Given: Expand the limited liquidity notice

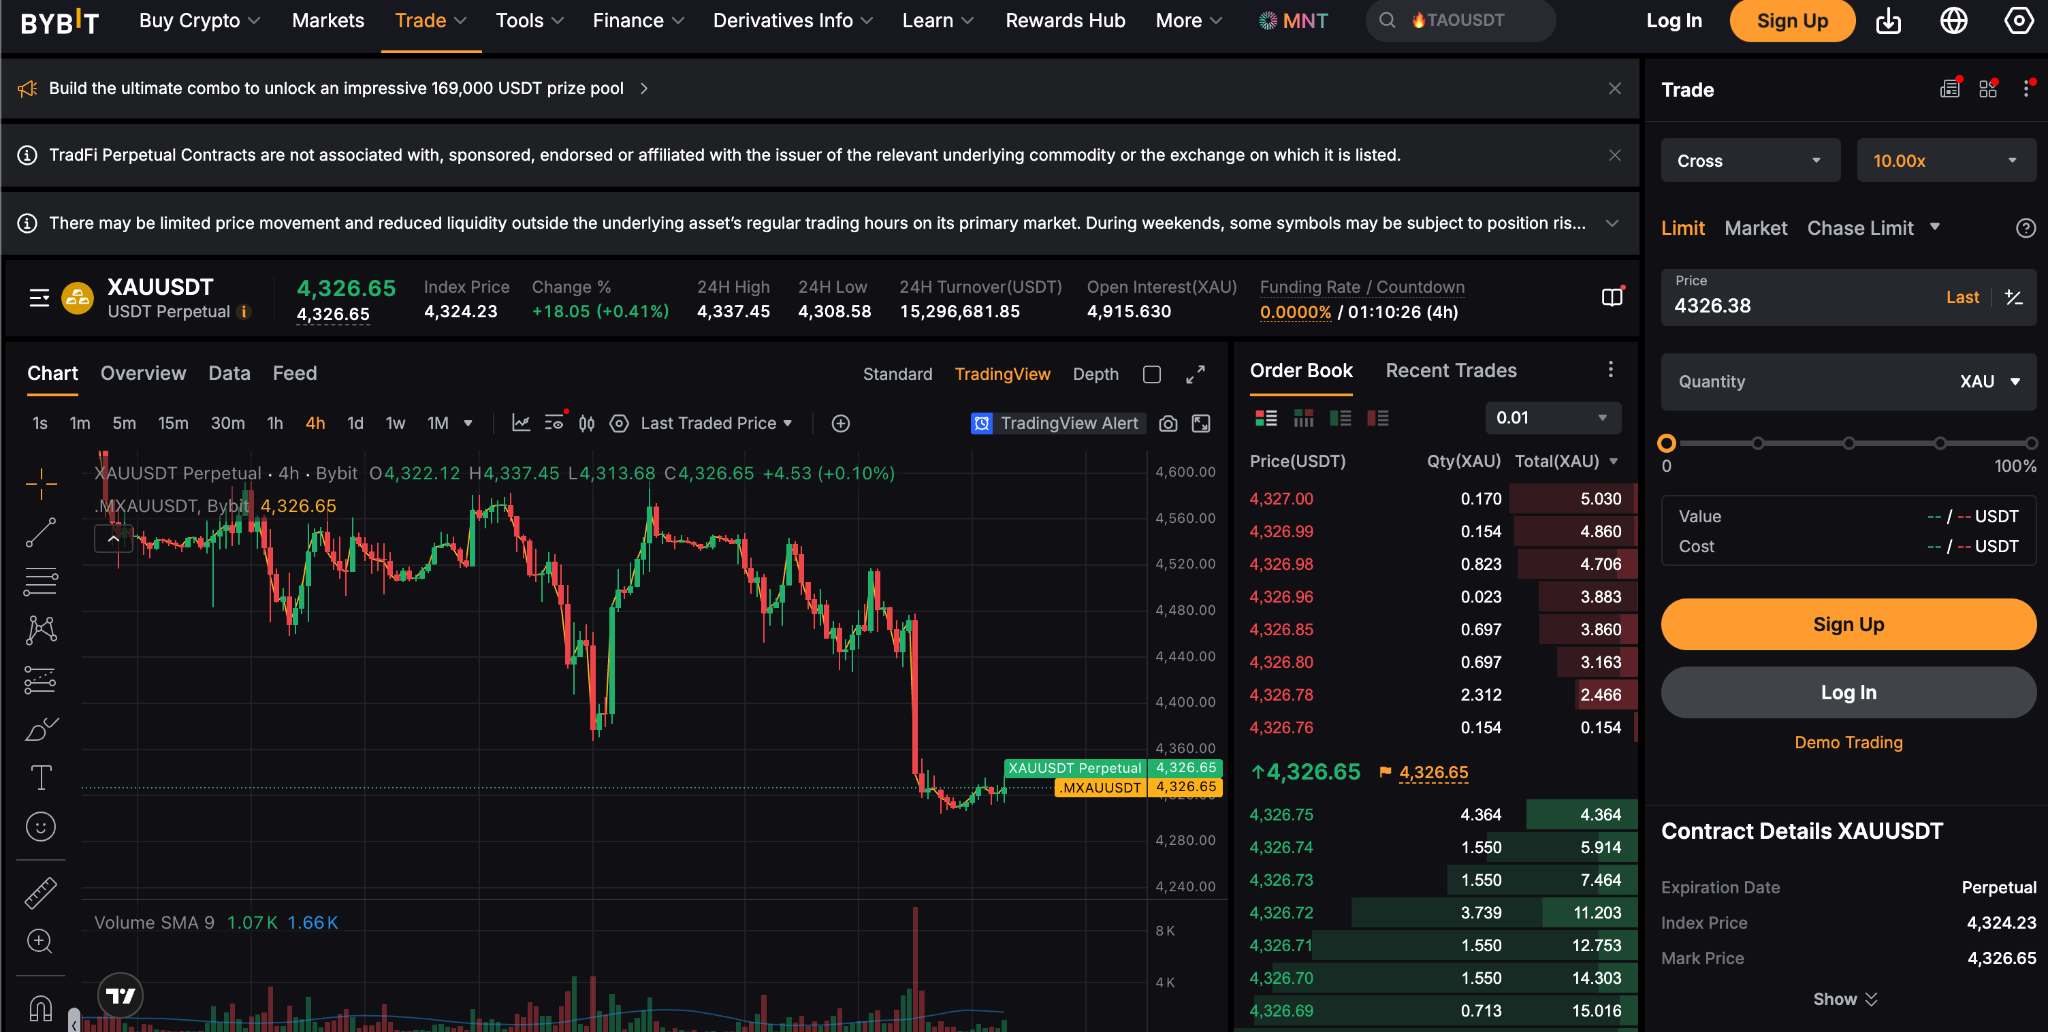Looking at the screenshot, I should [1612, 222].
